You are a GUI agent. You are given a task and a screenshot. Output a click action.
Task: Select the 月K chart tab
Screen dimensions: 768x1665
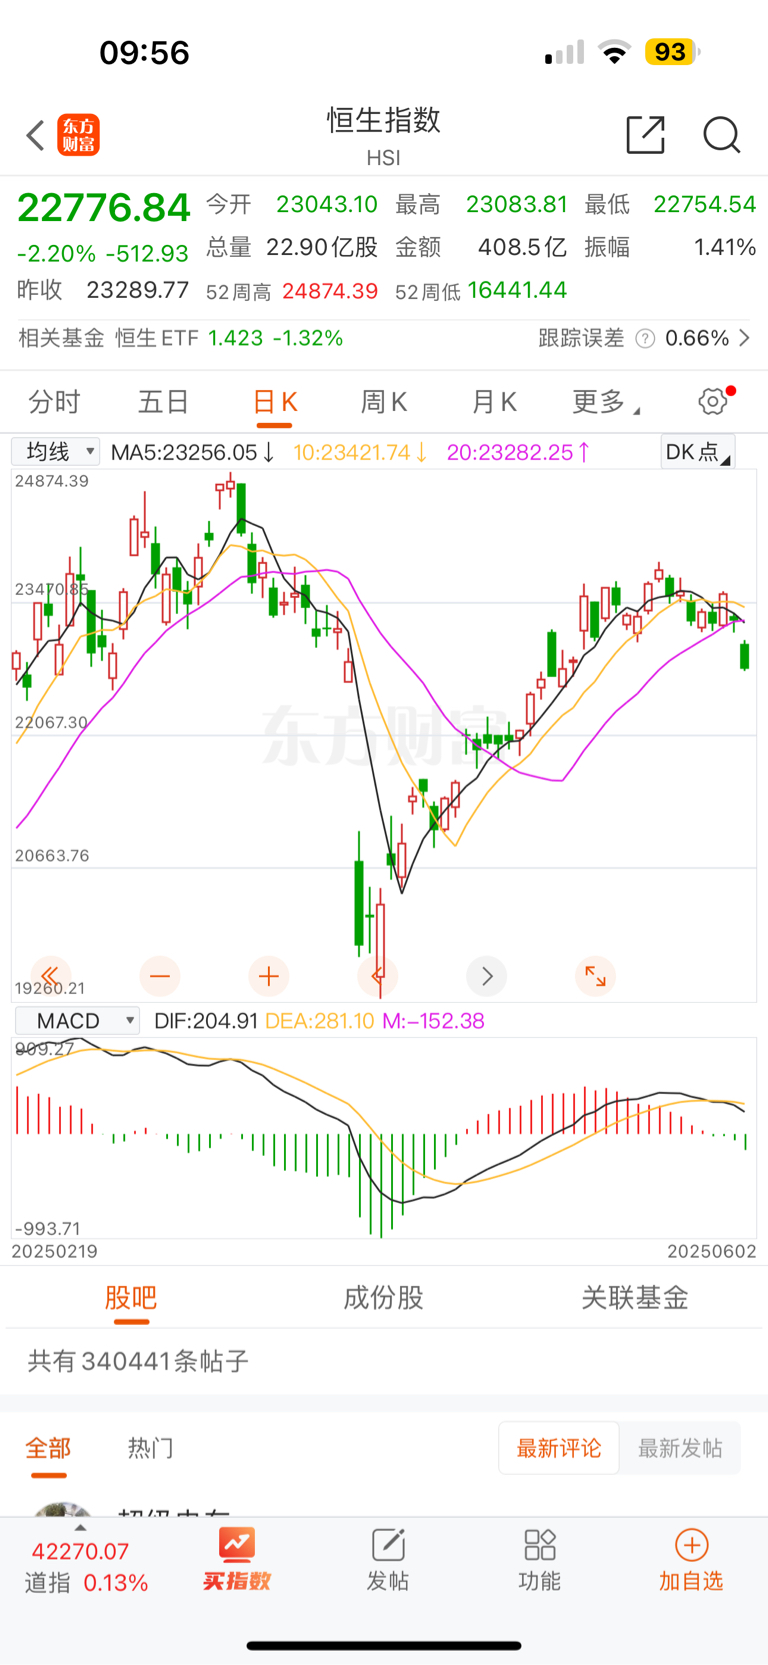[x=494, y=402]
